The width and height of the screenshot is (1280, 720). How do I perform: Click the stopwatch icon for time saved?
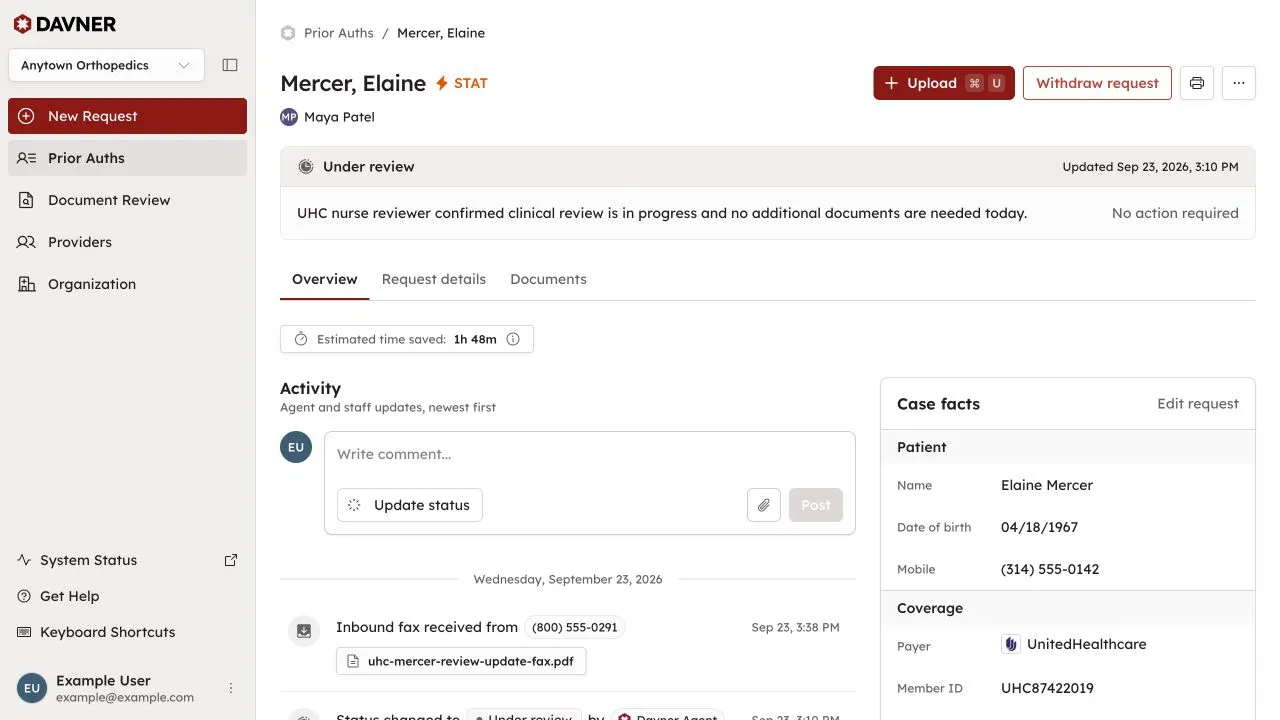[x=301, y=339]
